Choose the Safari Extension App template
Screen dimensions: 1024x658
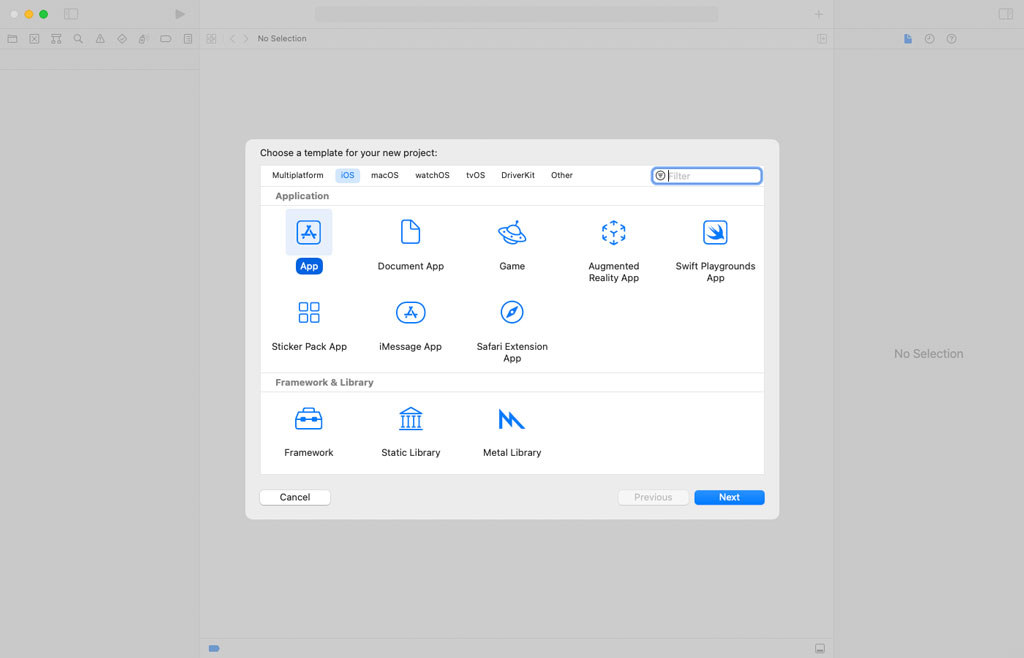[x=512, y=312]
